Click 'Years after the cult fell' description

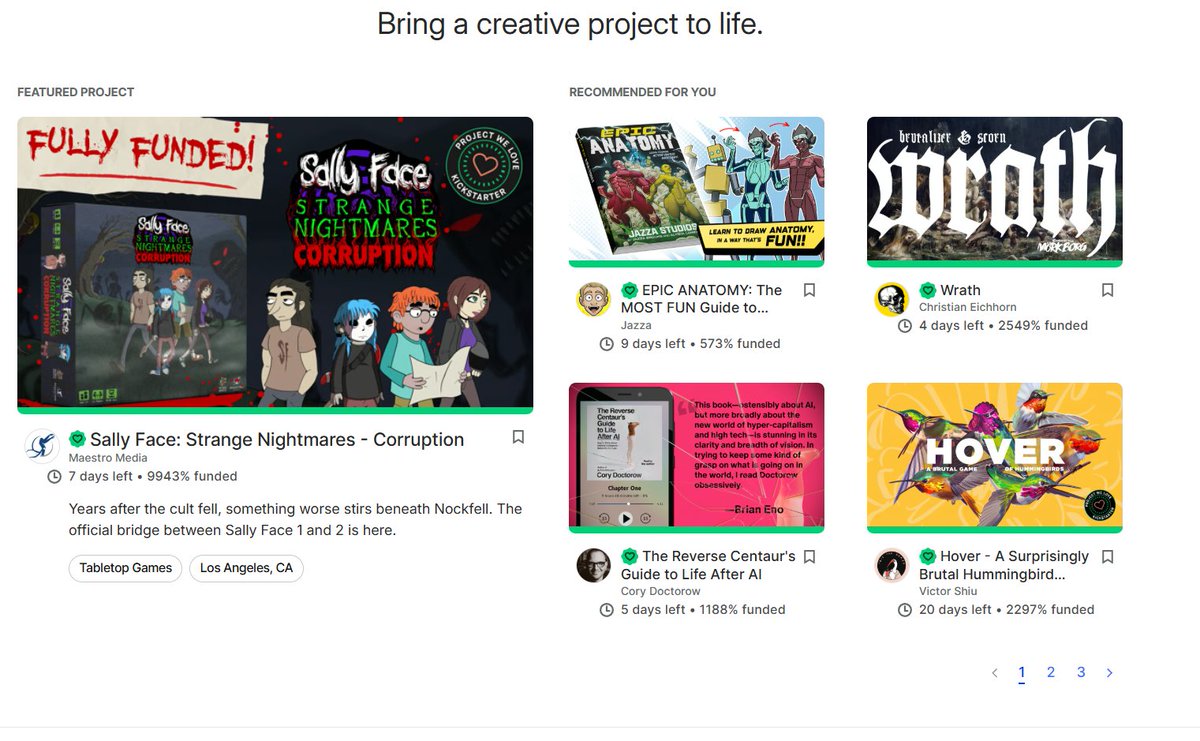click(x=295, y=520)
